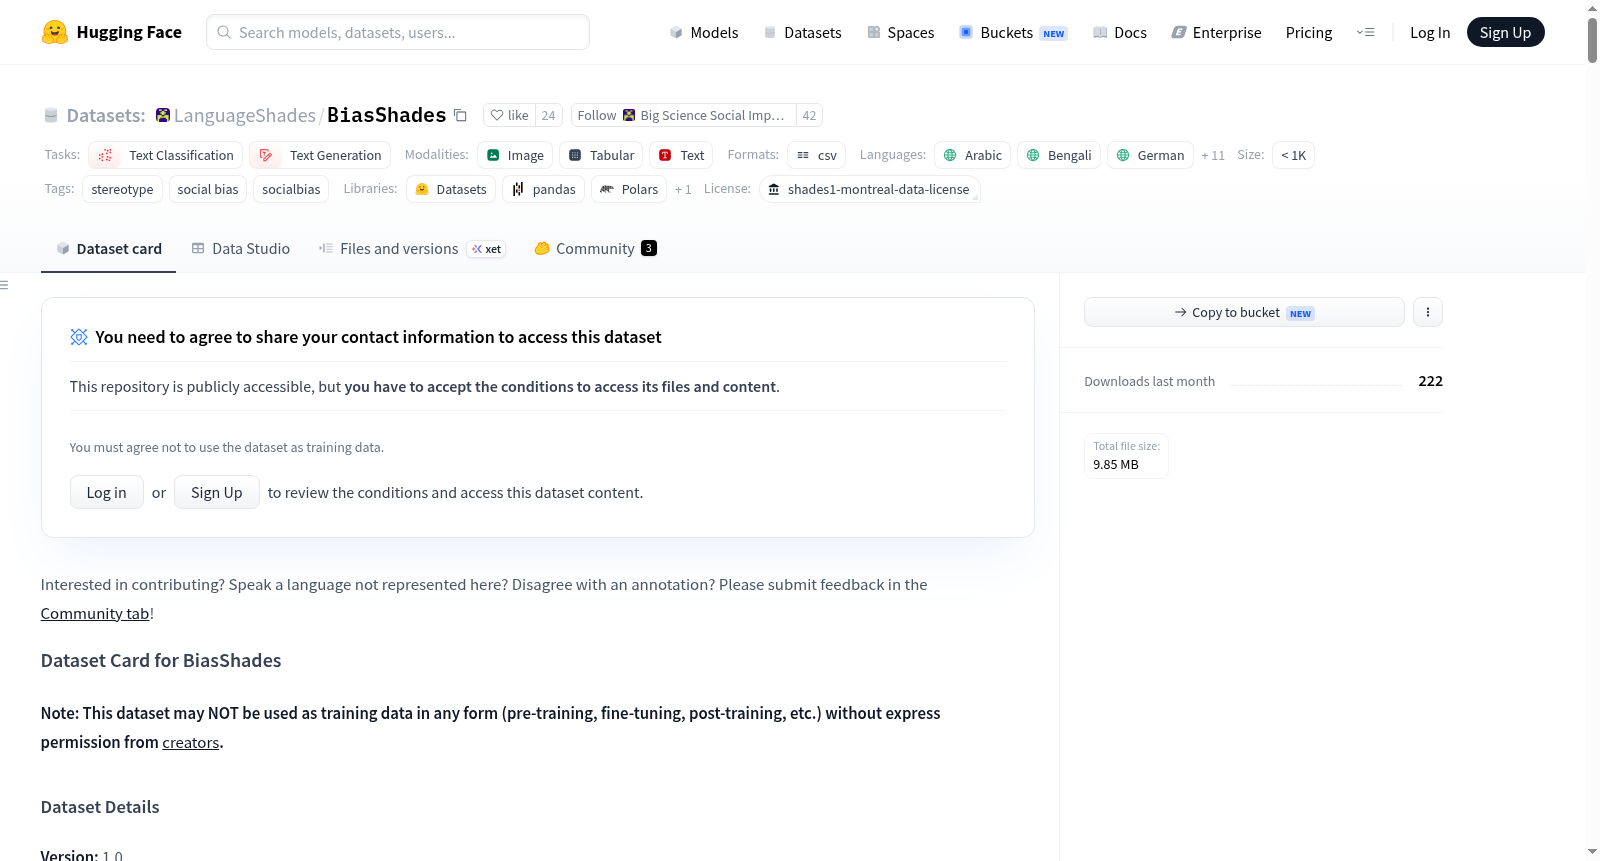Screen dimensions: 1600x861
Task: Click the Text Generation task icon
Action: pos(266,155)
